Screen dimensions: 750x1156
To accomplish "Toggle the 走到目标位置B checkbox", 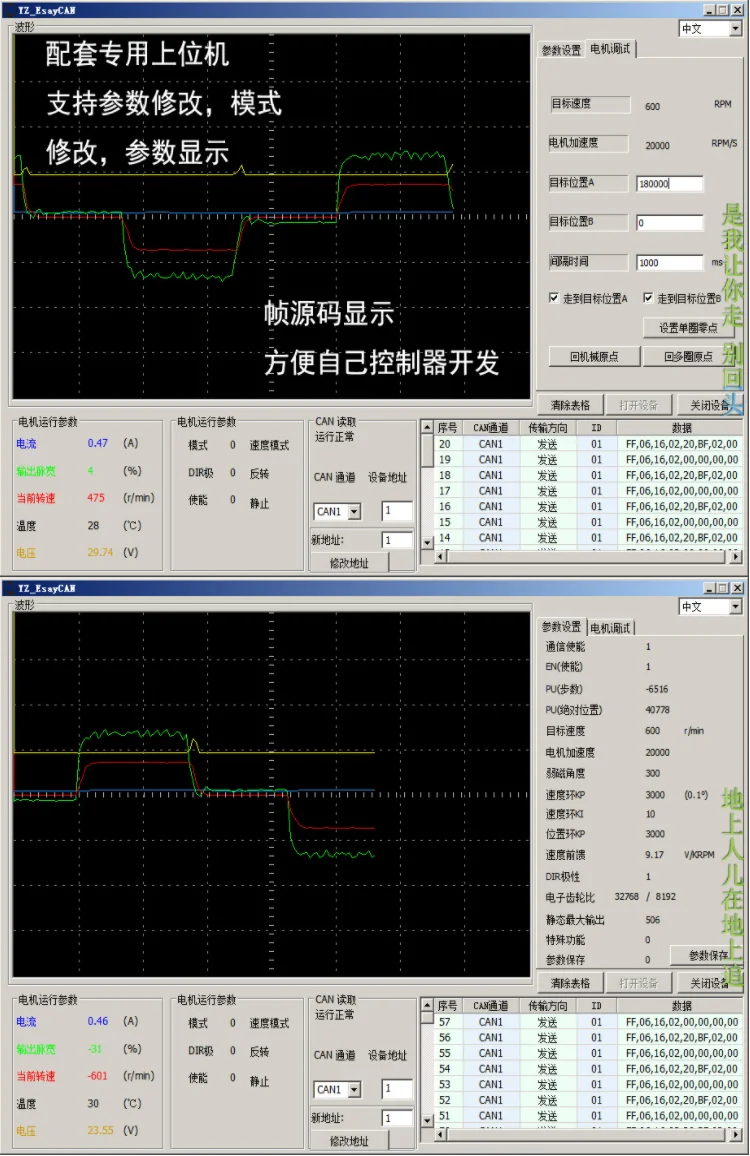I will pos(647,298).
